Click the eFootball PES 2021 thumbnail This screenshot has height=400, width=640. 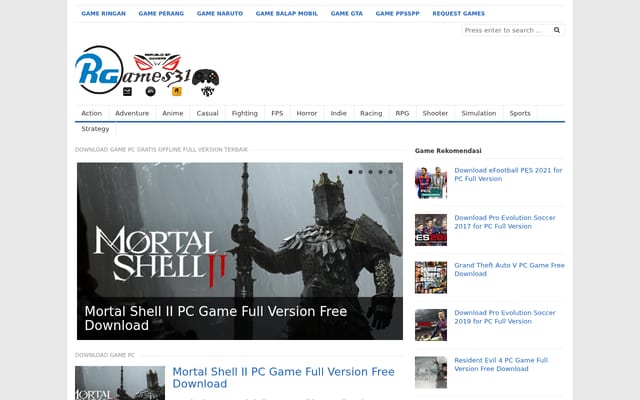pyautogui.click(x=431, y=182)
